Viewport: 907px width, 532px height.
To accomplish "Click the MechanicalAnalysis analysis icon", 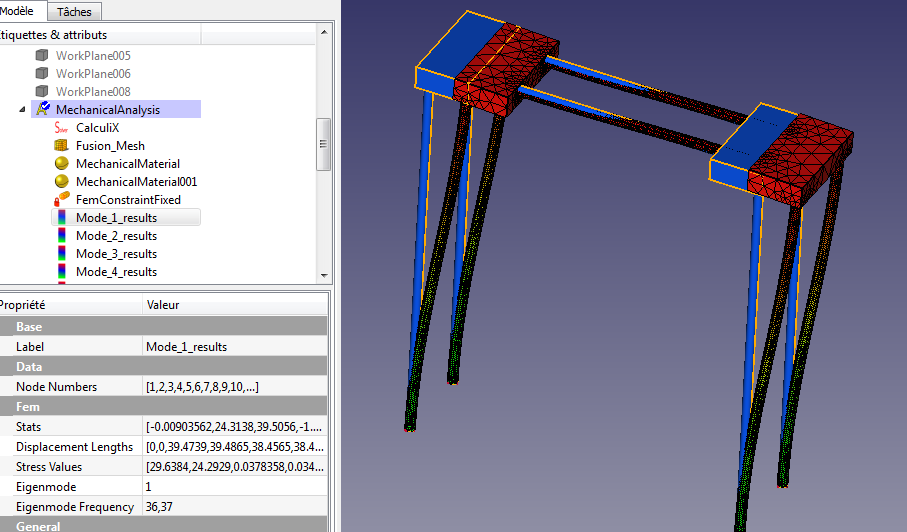I will click(x=43, y=109).
